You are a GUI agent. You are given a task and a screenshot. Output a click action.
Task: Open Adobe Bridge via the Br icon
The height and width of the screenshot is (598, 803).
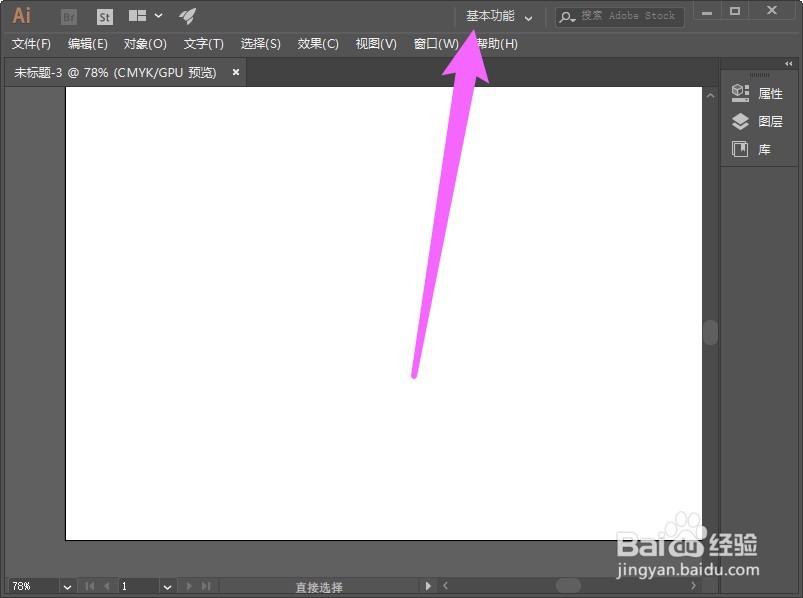(68, 15)
